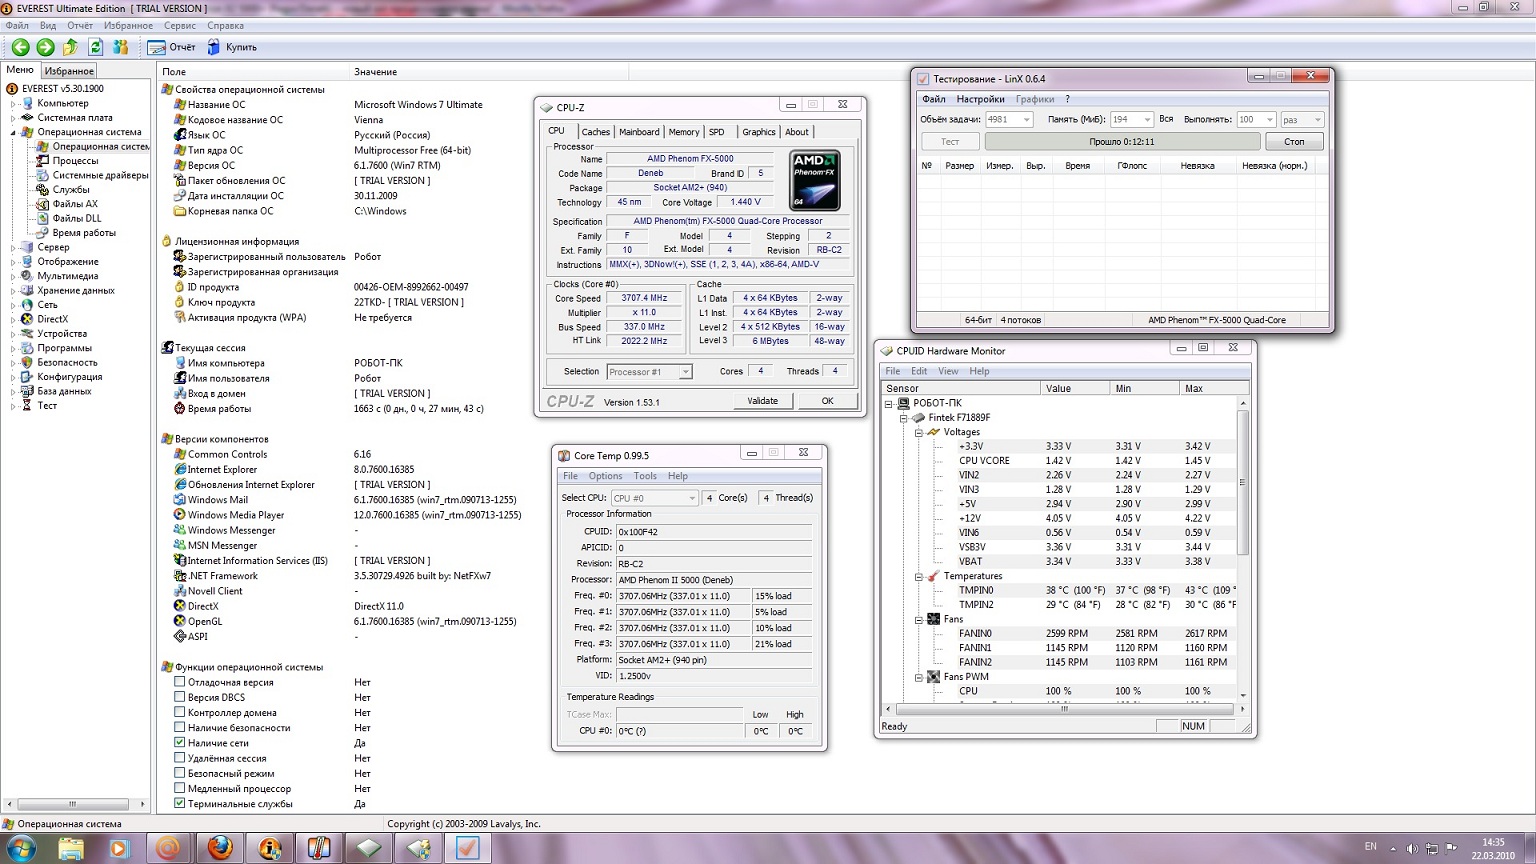Switch to the Memory tab in CPU-Z
The height and width of the screenshot is (864, 1536).
point(684,132)
